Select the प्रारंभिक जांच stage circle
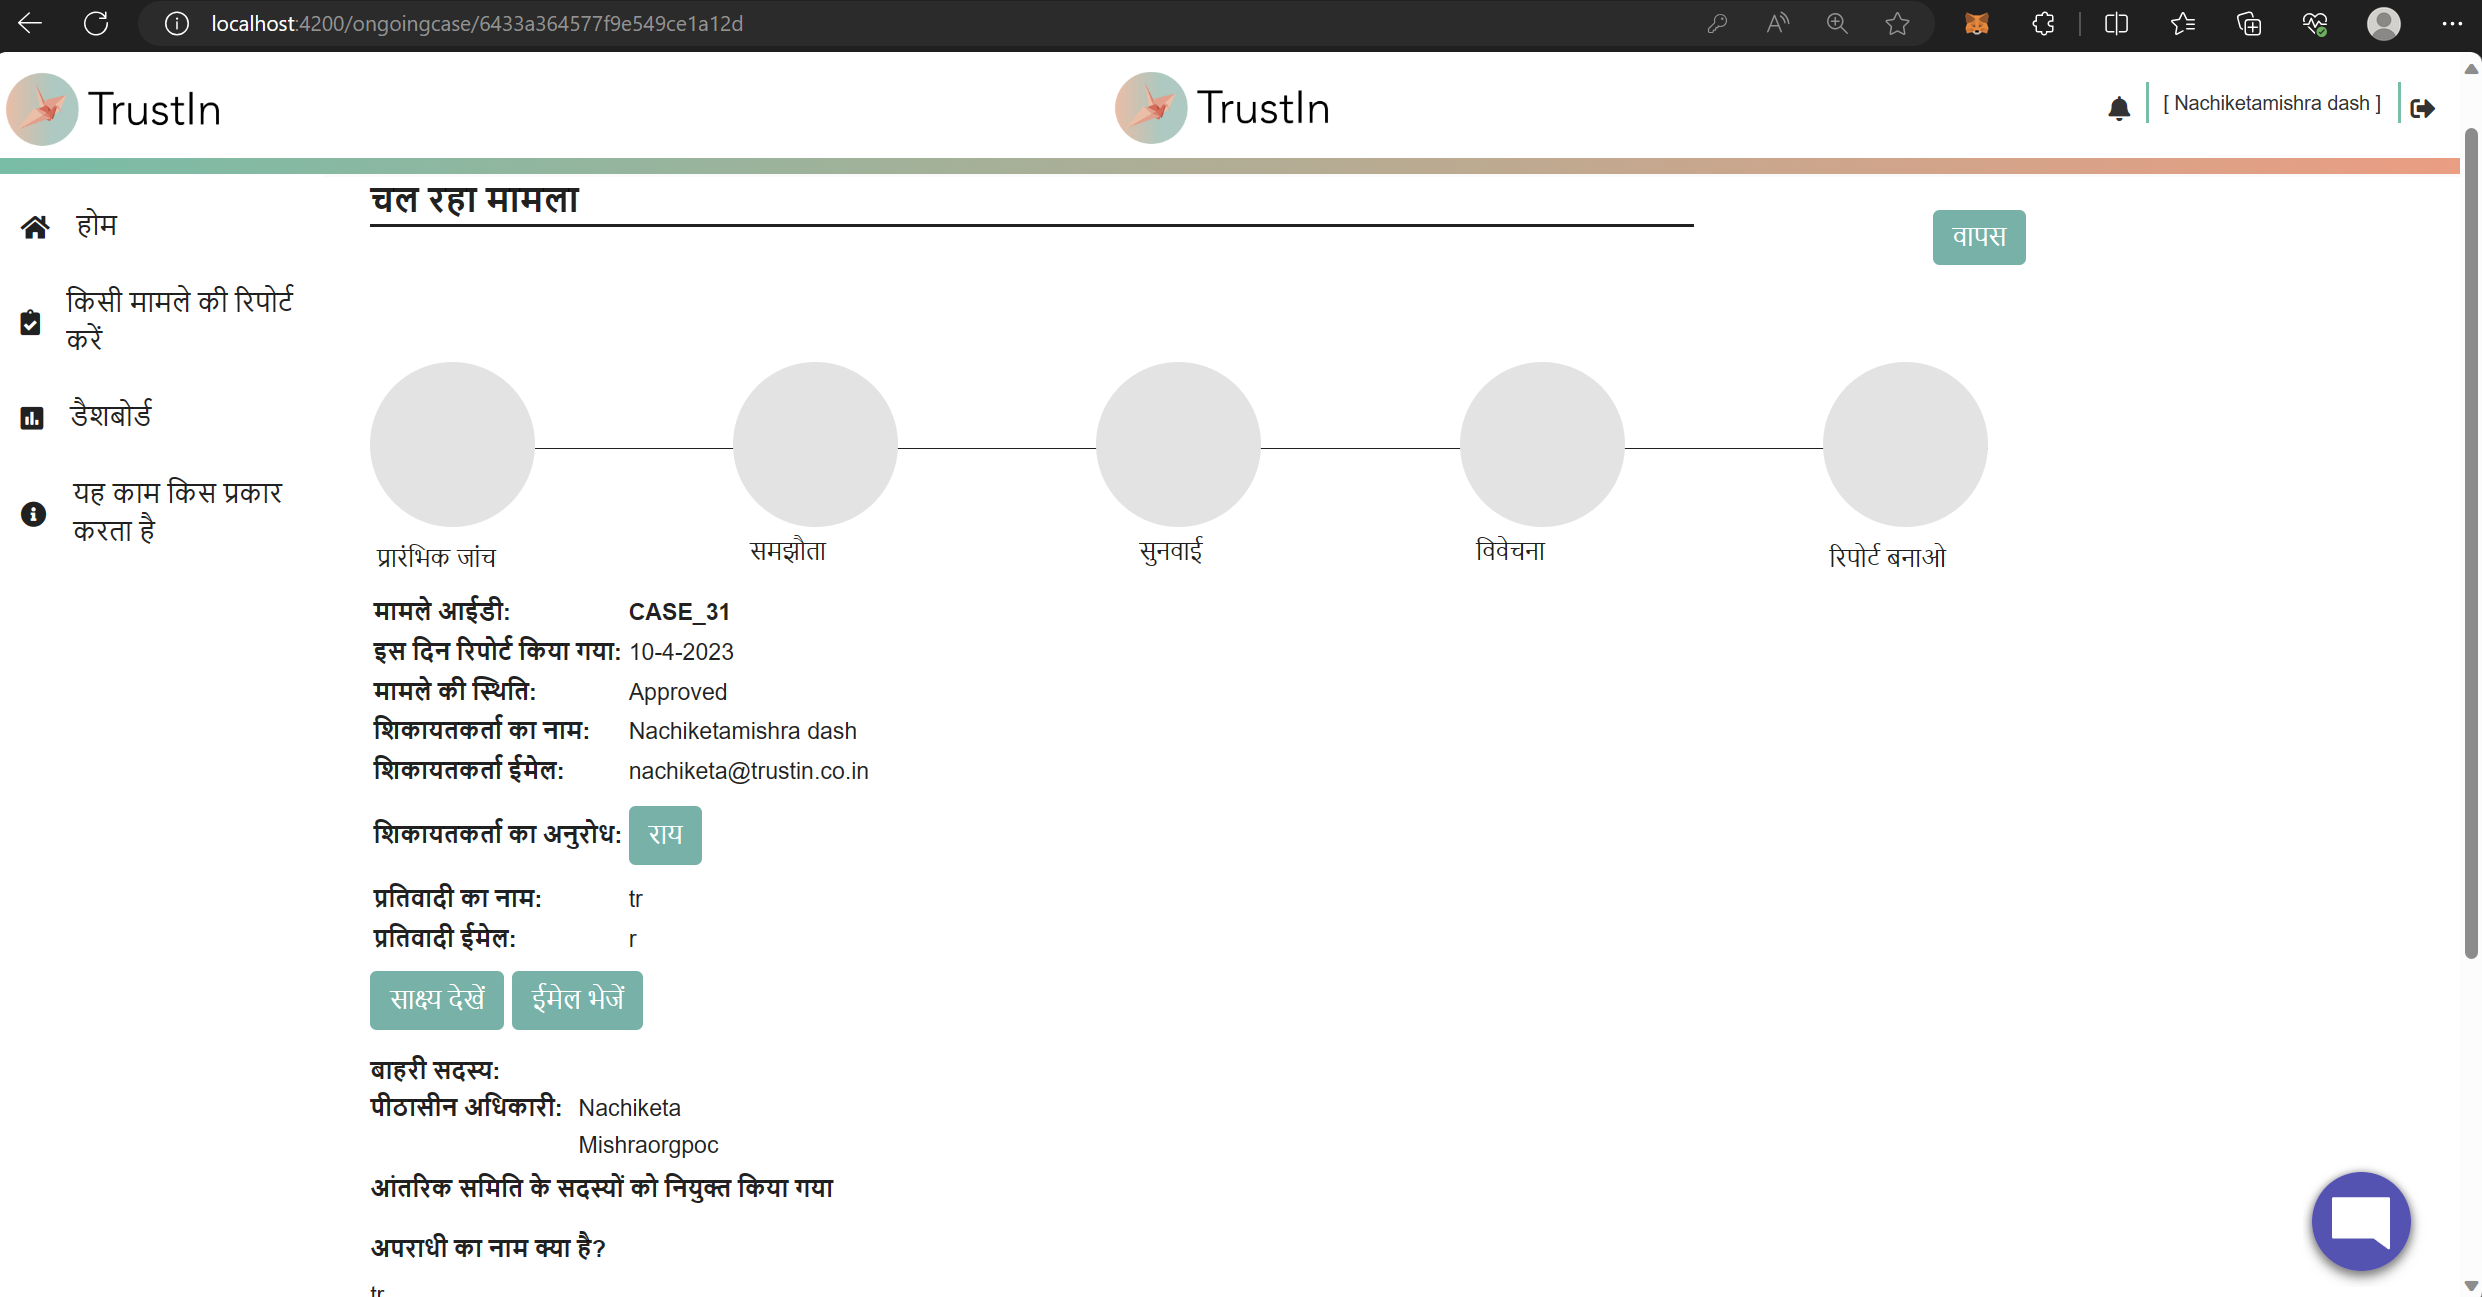2482x1297 pixels. click(452, 444)
